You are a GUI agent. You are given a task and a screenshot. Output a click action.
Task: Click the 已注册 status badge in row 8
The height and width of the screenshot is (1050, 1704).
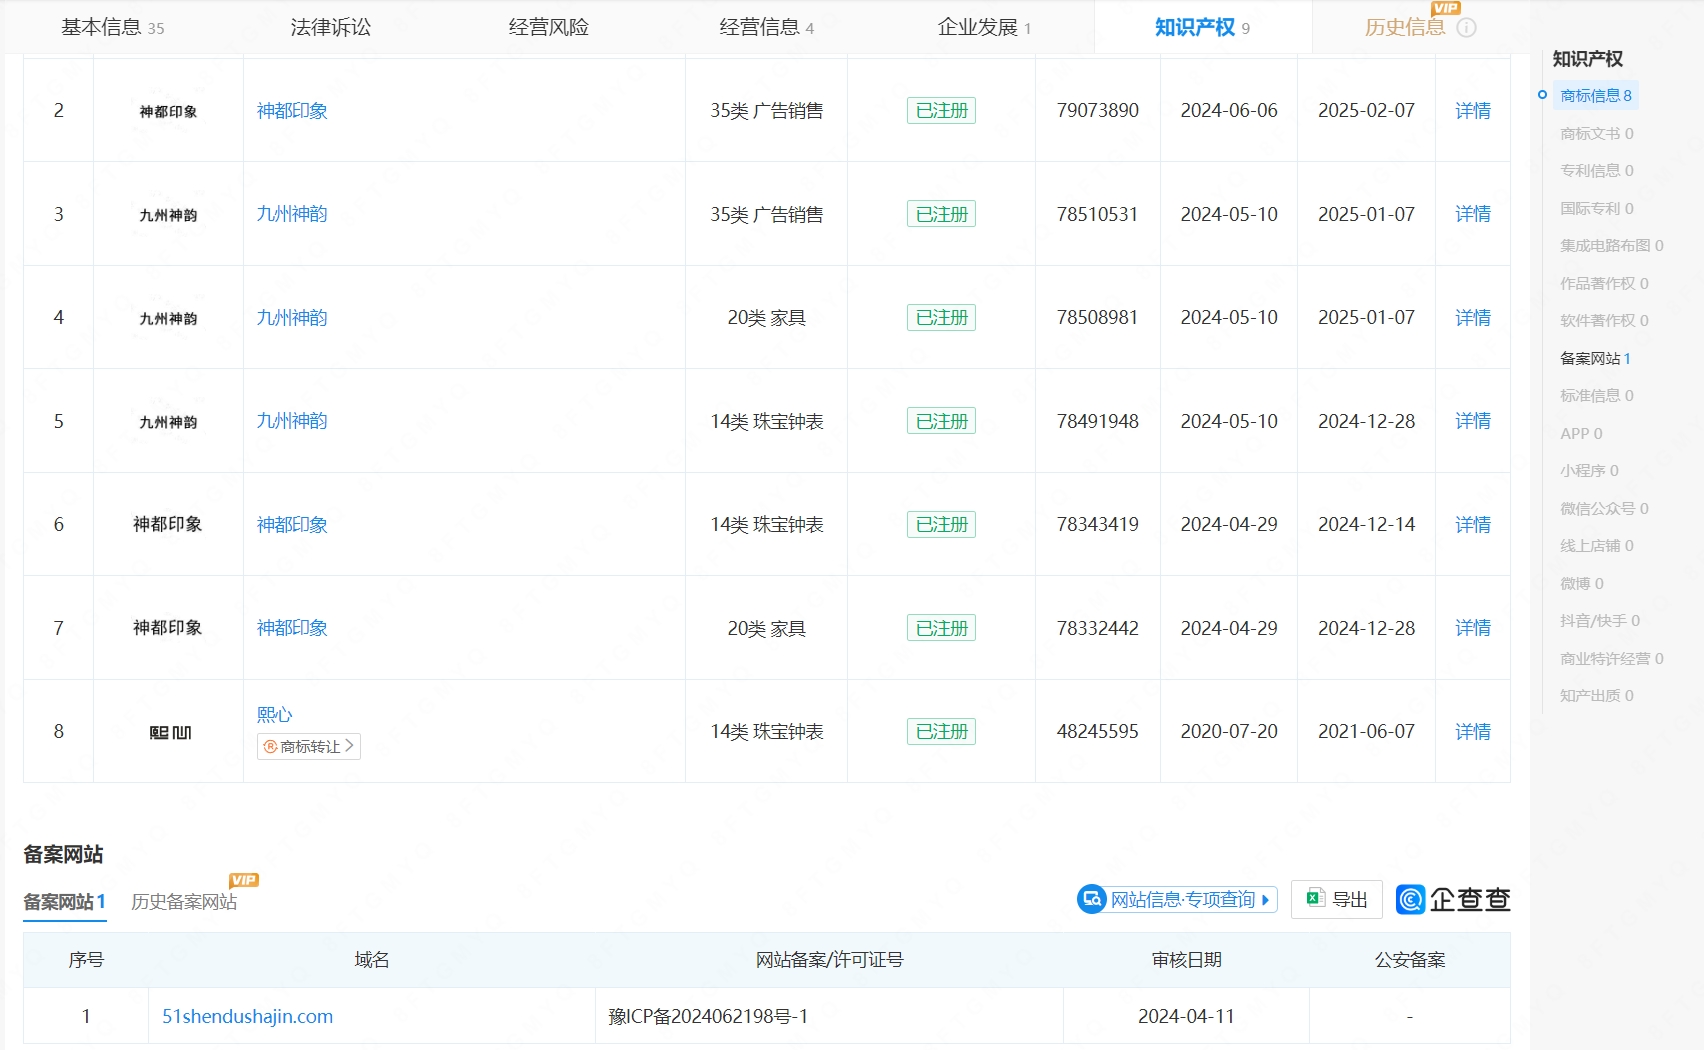point(941,732)
